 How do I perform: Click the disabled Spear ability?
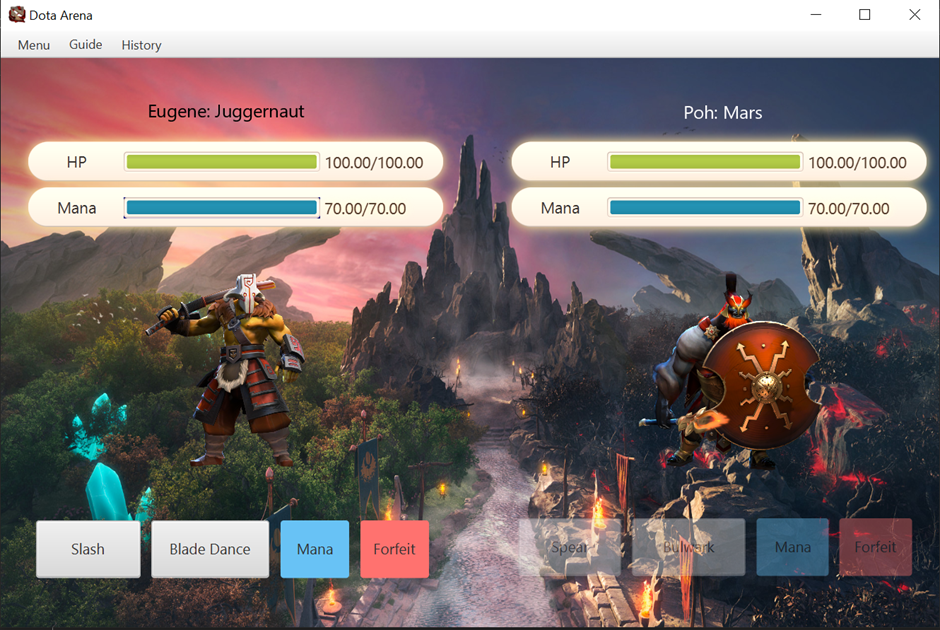coord(570,547)
